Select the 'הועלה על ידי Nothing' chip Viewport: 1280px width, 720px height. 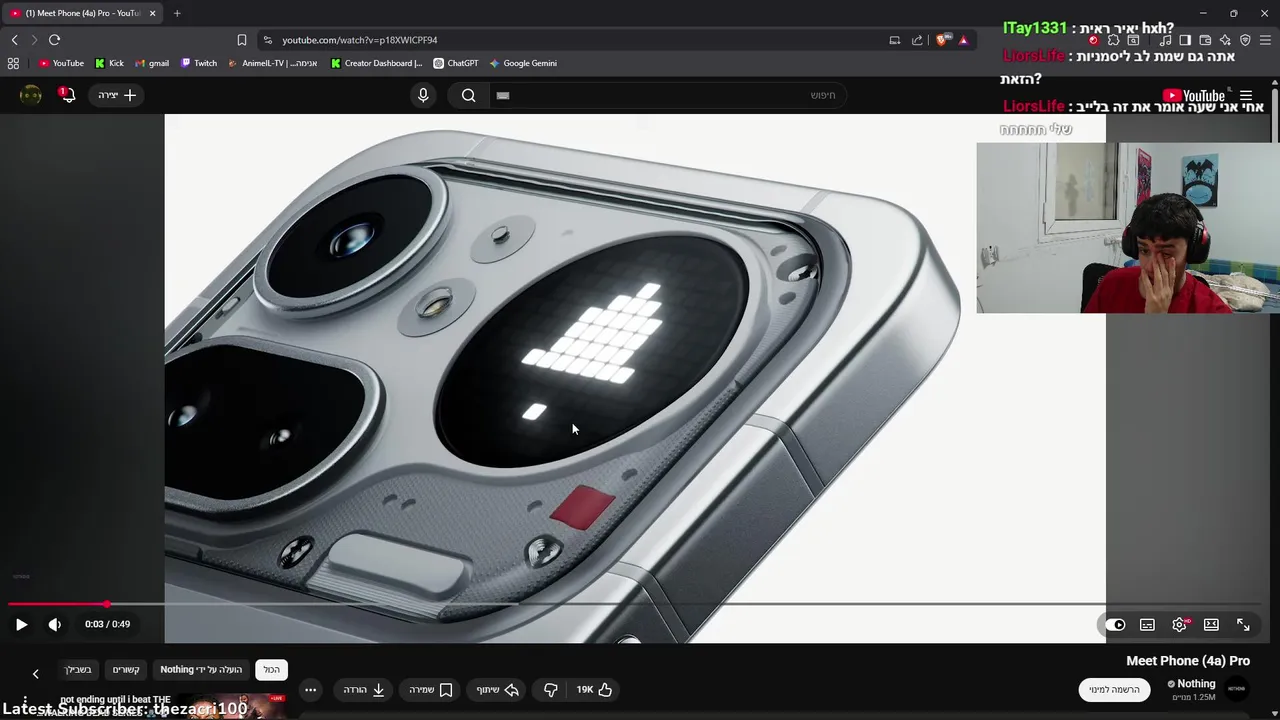(x=201, y=670)
